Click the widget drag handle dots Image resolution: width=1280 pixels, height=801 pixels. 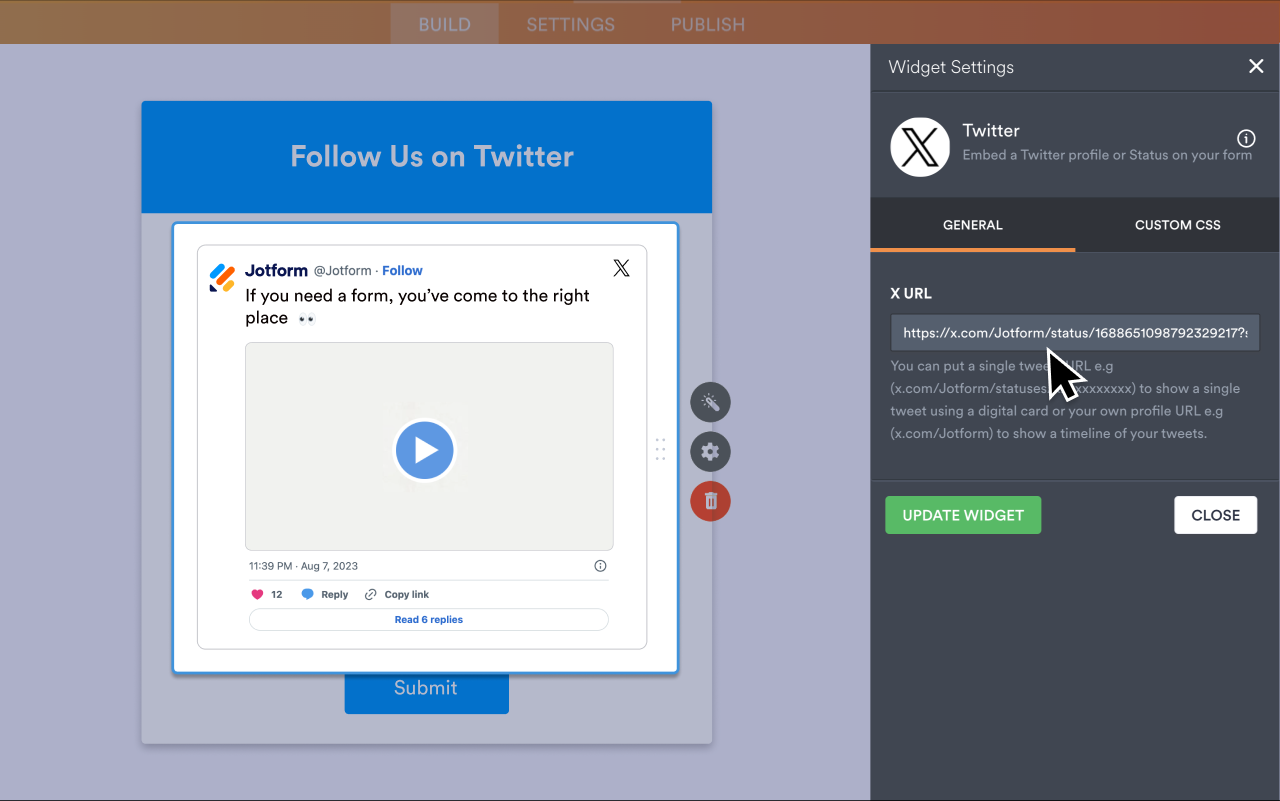tap(660, 450)
